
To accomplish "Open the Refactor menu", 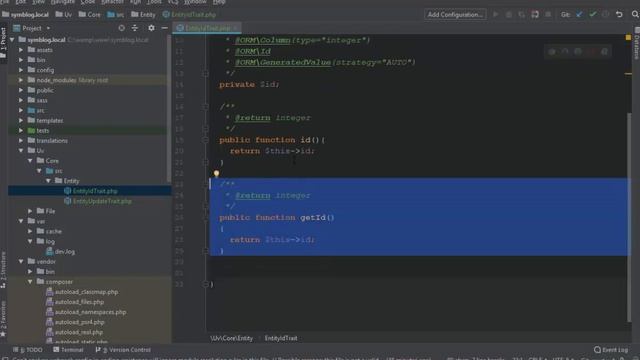I will [x=112, y=2].
